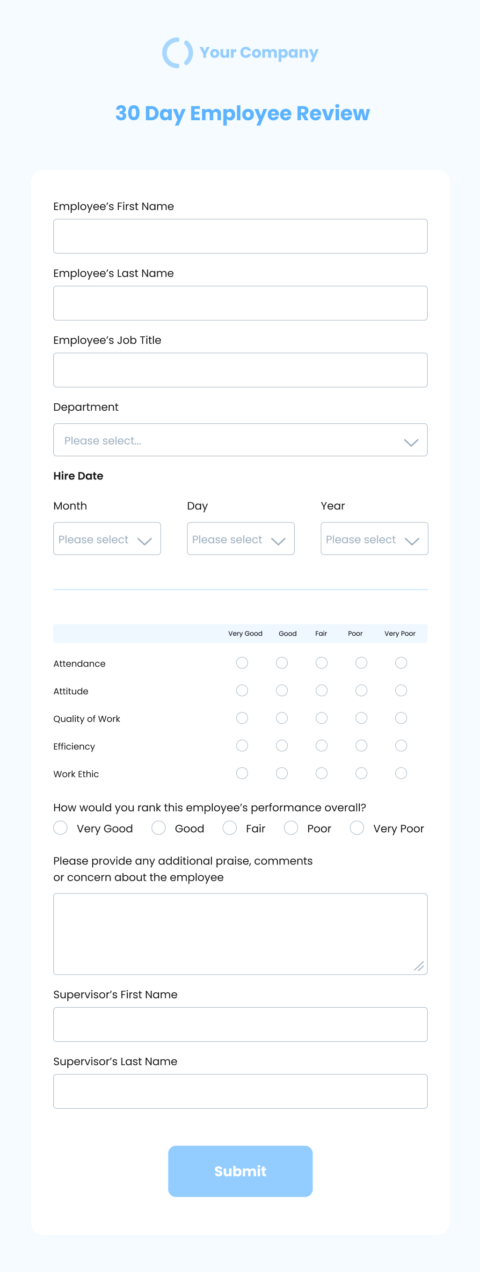Rate Attitude as Fair
This screenshot has width=480, height=1272.
321,690
